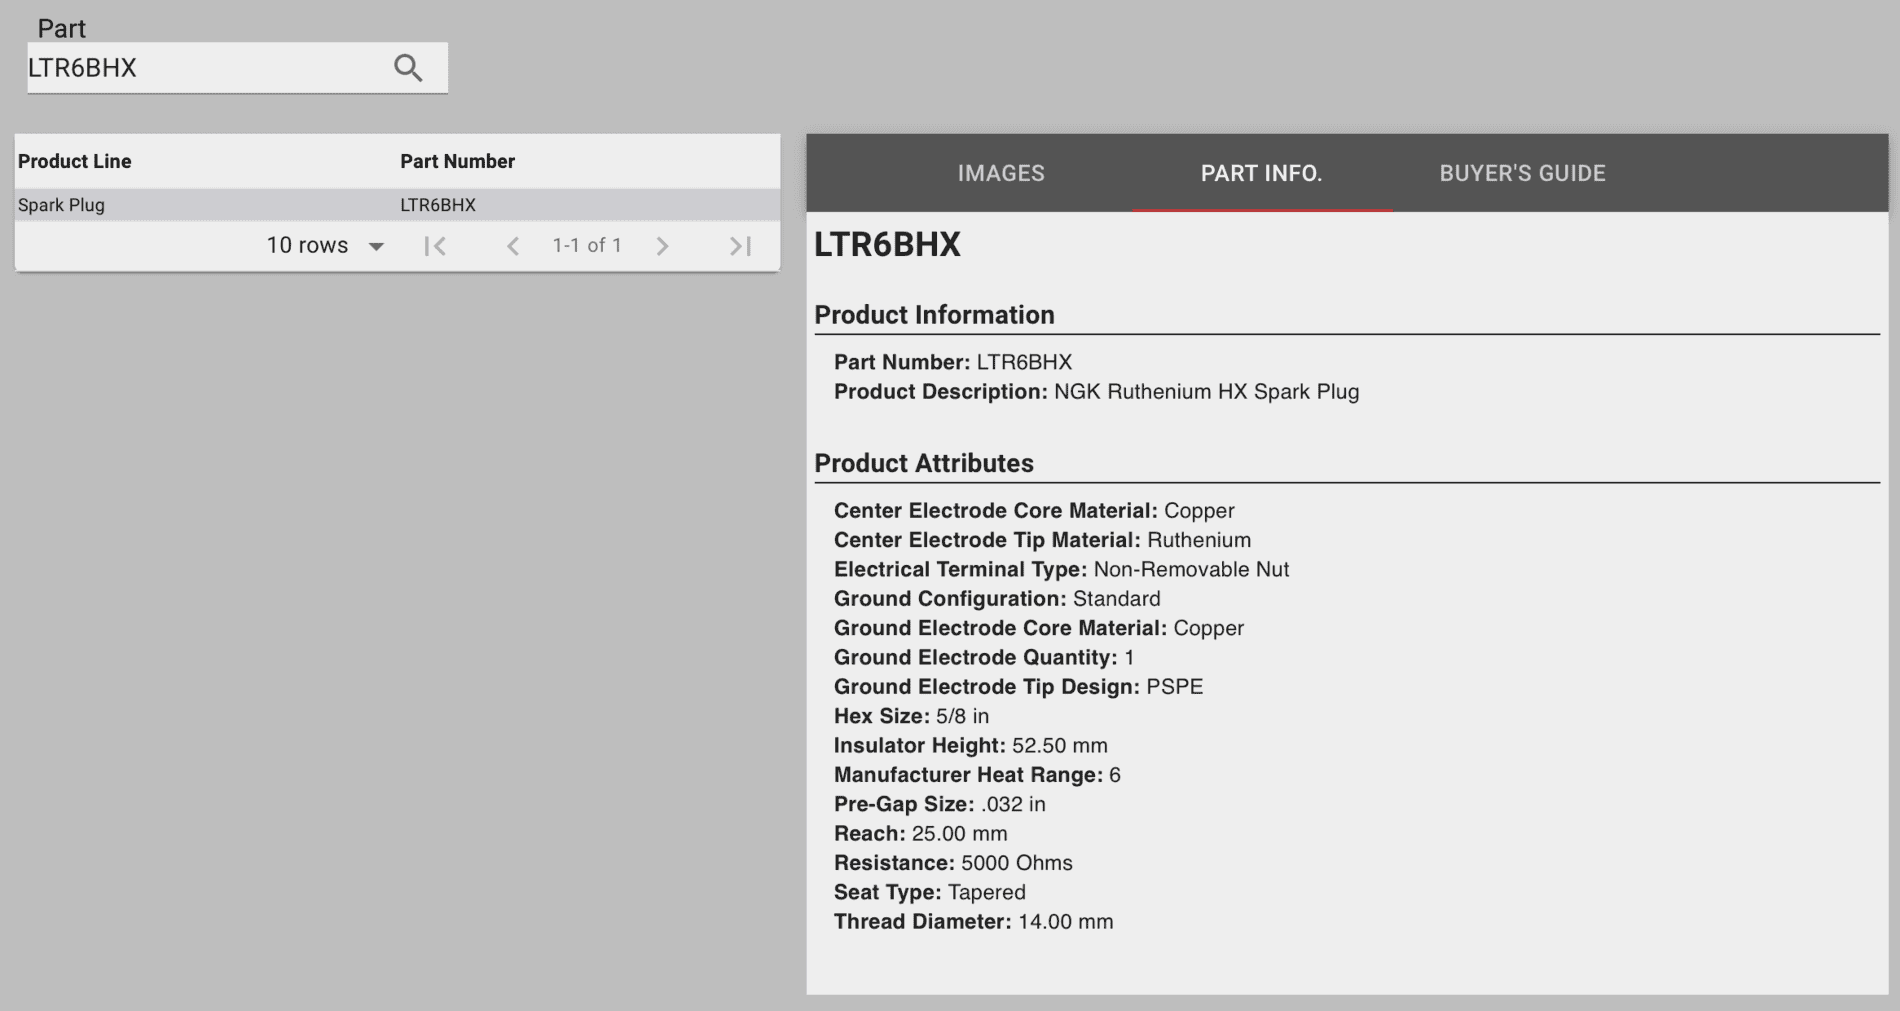The image size is (1900, 1011).
Task: Click Ground Electrode Quantity: 1
Action: [984, 658]
